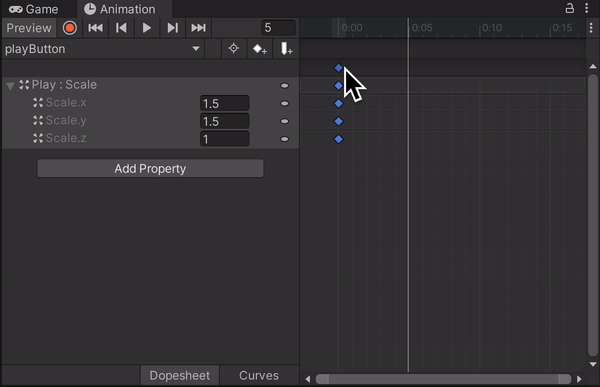Click the horizontal timeline scrollbar
600x387 pixels.
coord(443,379)
